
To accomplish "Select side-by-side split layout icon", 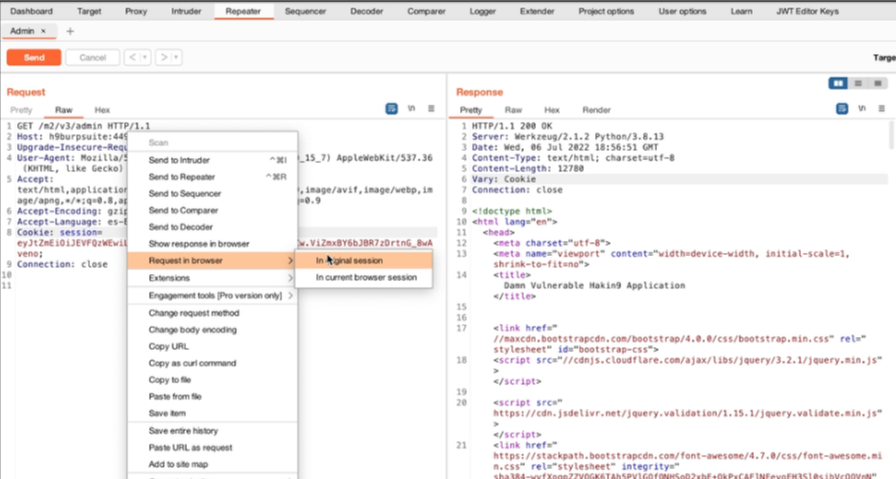I will [x=838, y=83].
